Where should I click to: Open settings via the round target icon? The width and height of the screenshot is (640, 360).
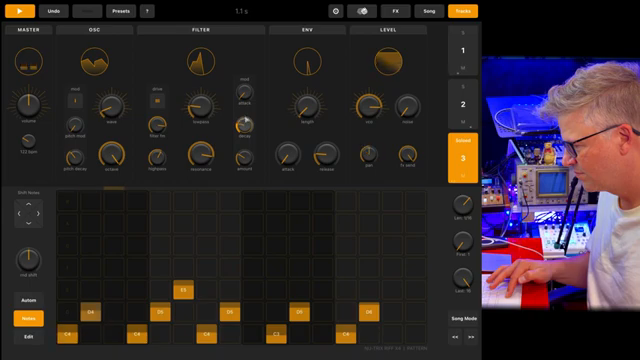(336, 11)
